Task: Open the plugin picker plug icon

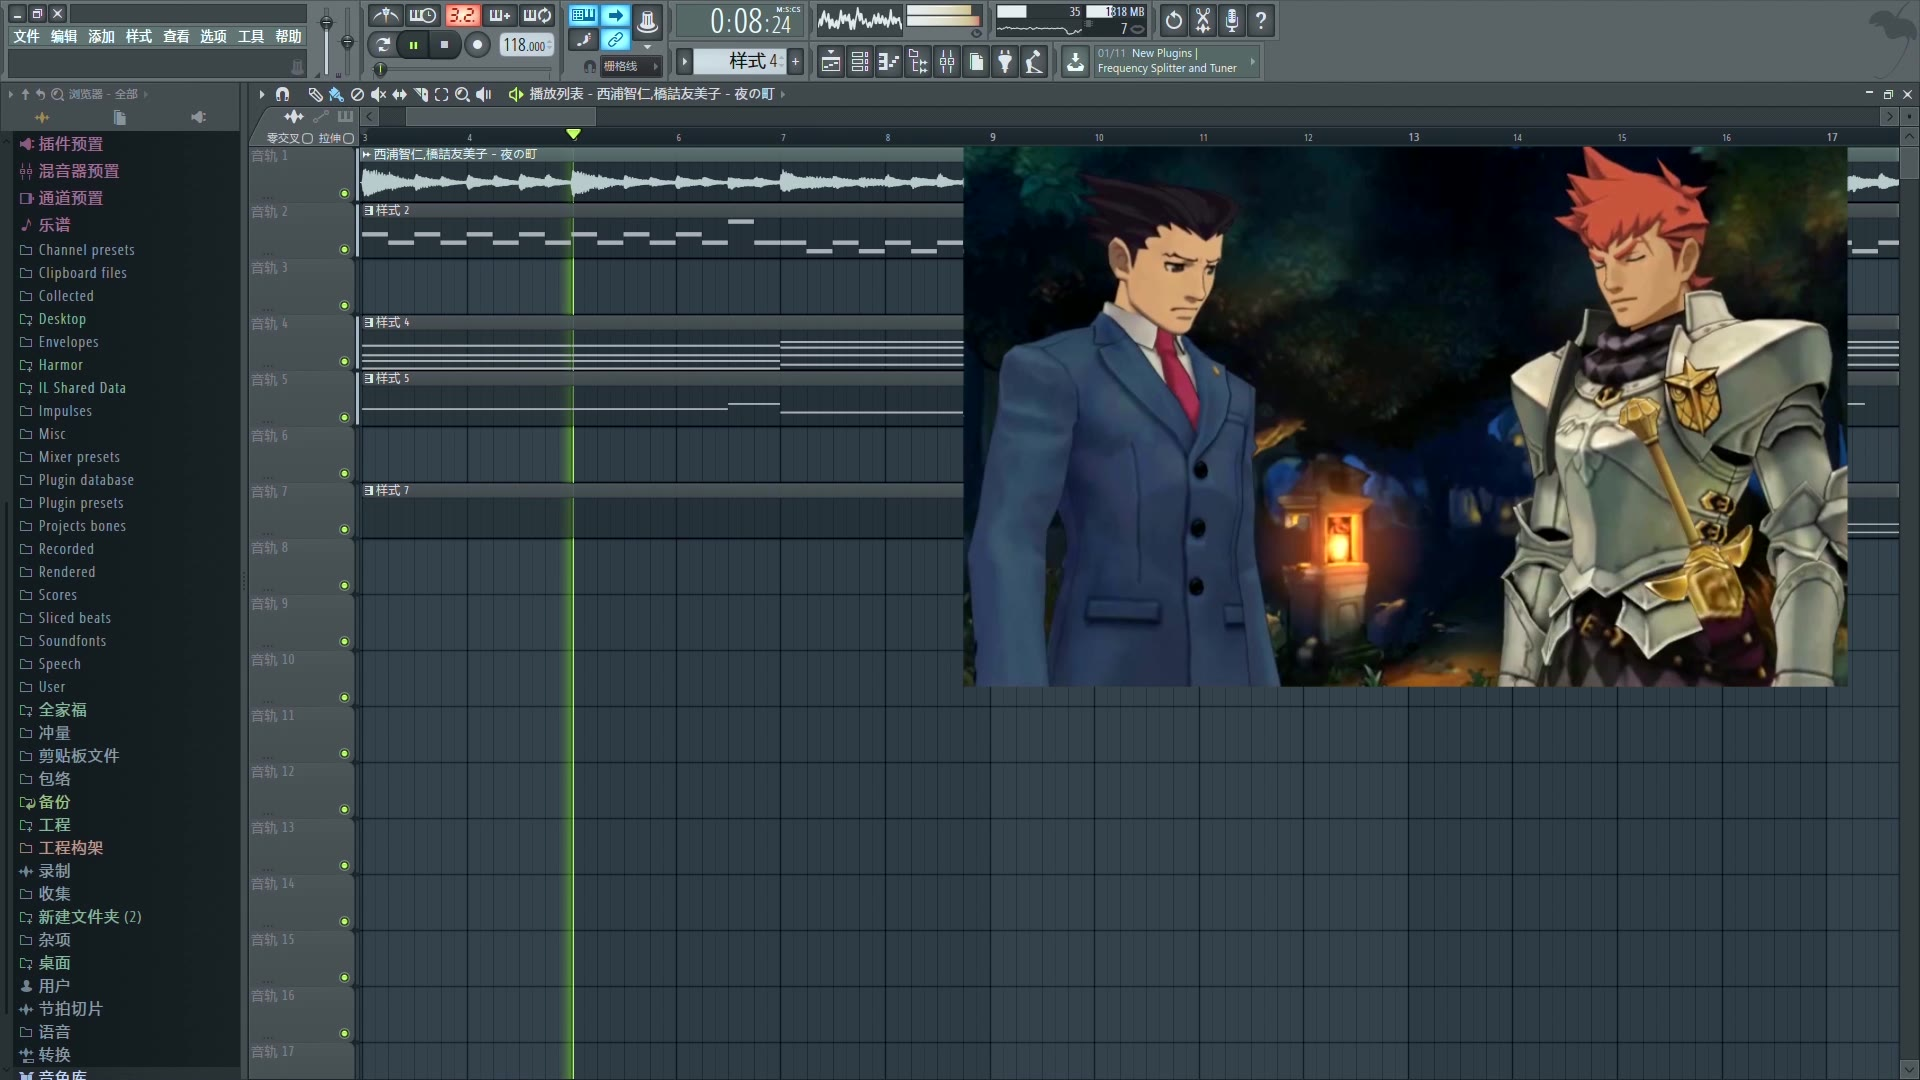Action: click(1005, 62)
